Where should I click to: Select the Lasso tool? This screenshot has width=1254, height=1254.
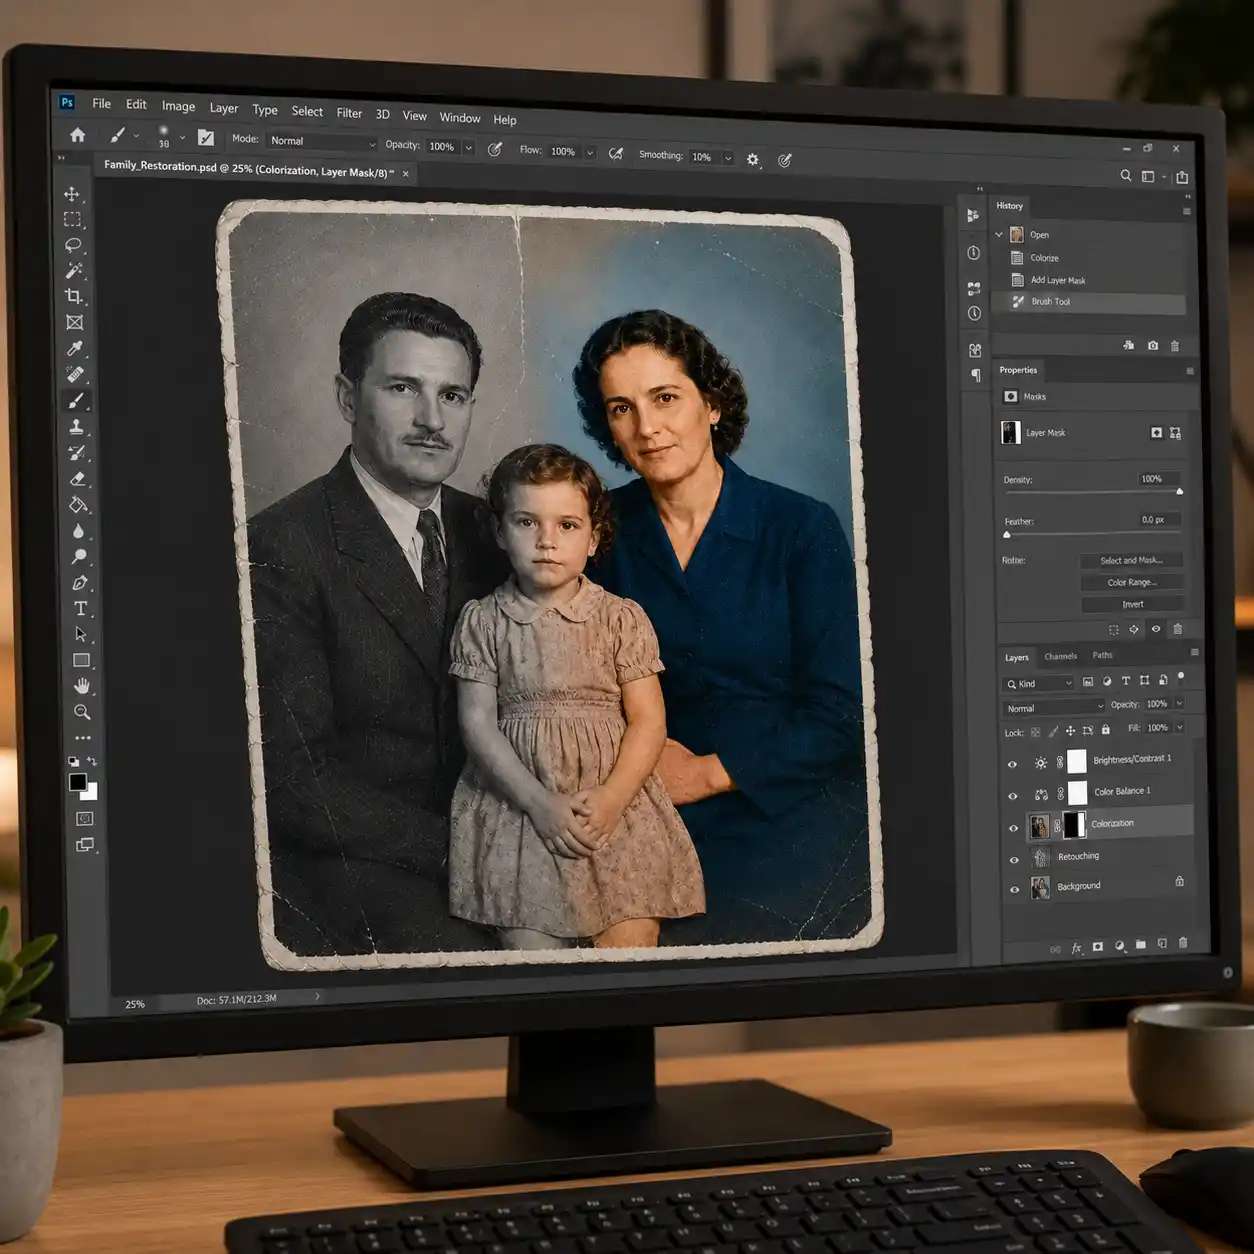[x=73, y=245]
